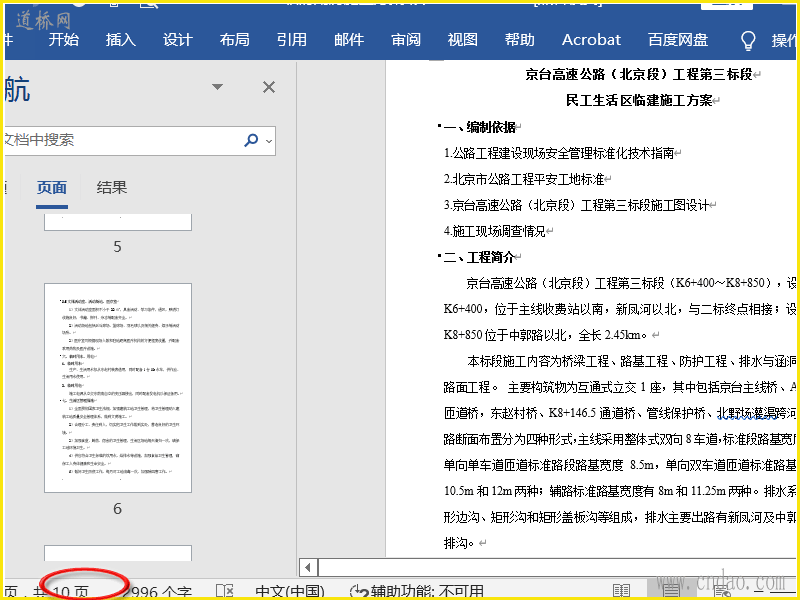
Task: Click the proofing check icon in status bar
Action: pyautogui.click(x=224, y=591)
